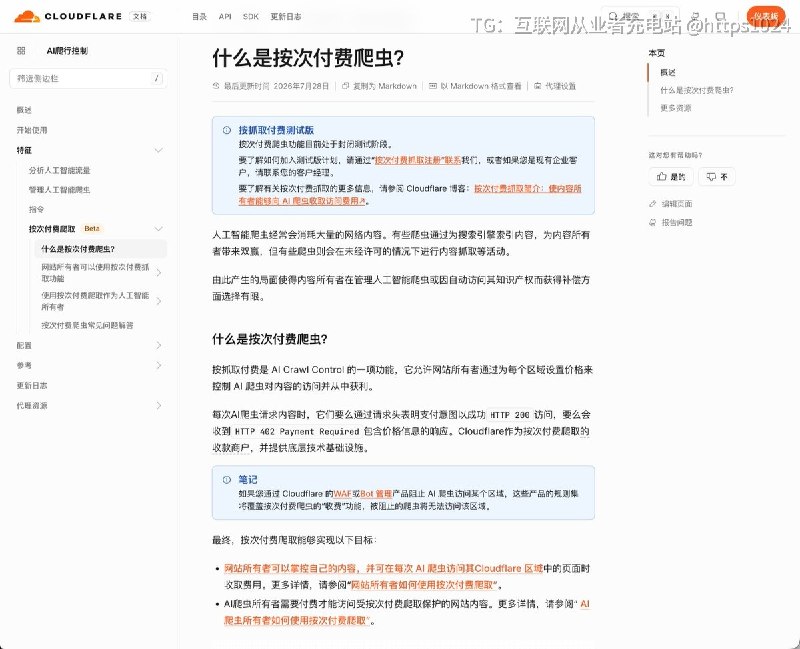Open the 网站所有者如何使用按次付费爬取 link
Screen dimensions: 800x649
pos(422,585)
